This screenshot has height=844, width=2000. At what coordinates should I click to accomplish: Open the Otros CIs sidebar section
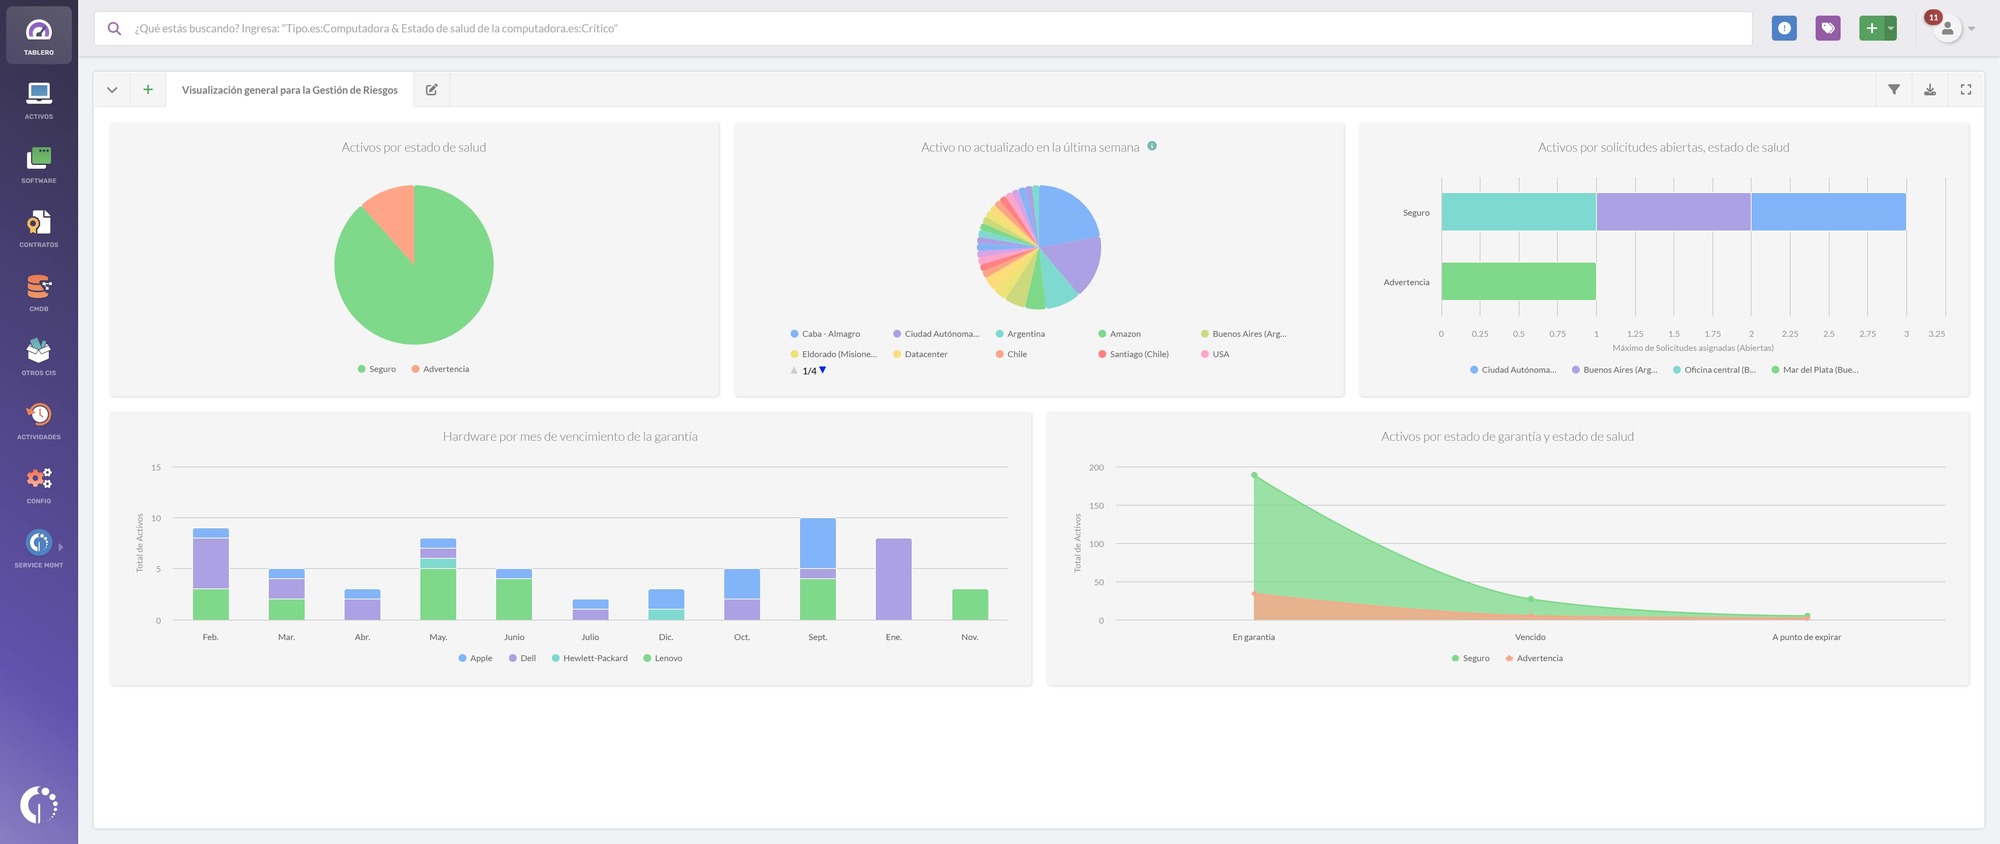point(39,356)
